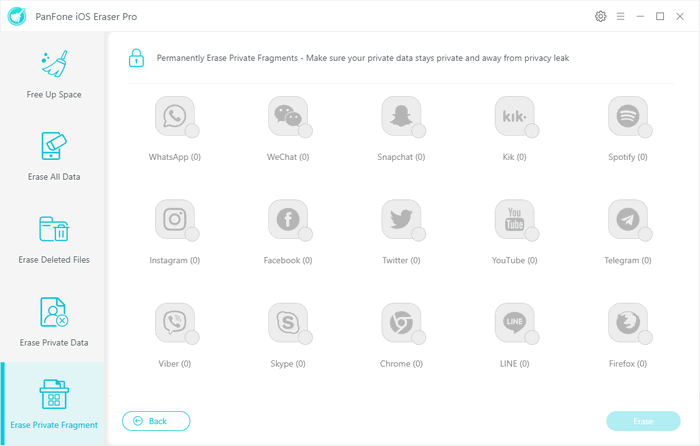
Task: Click the 'Firefox (0)' label
Action: [x=628, y=364]
